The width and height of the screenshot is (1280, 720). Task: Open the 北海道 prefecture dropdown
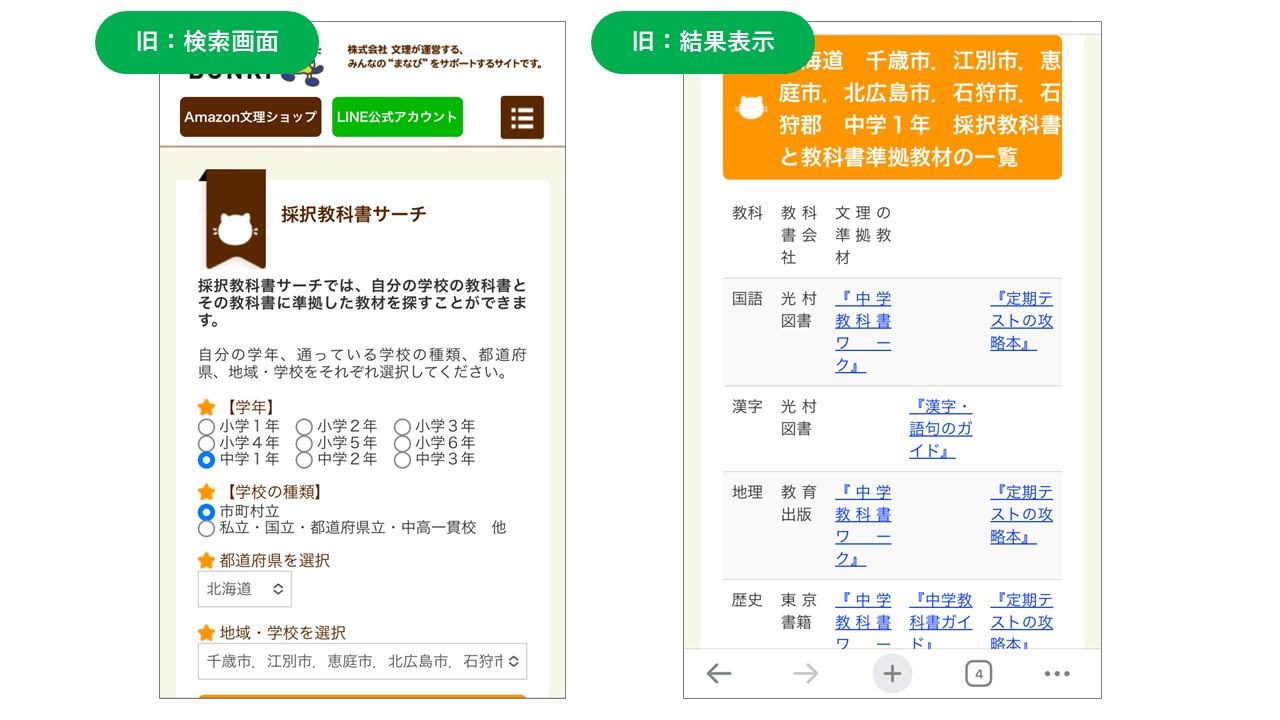pyautogui.click(x=245, y=589)
